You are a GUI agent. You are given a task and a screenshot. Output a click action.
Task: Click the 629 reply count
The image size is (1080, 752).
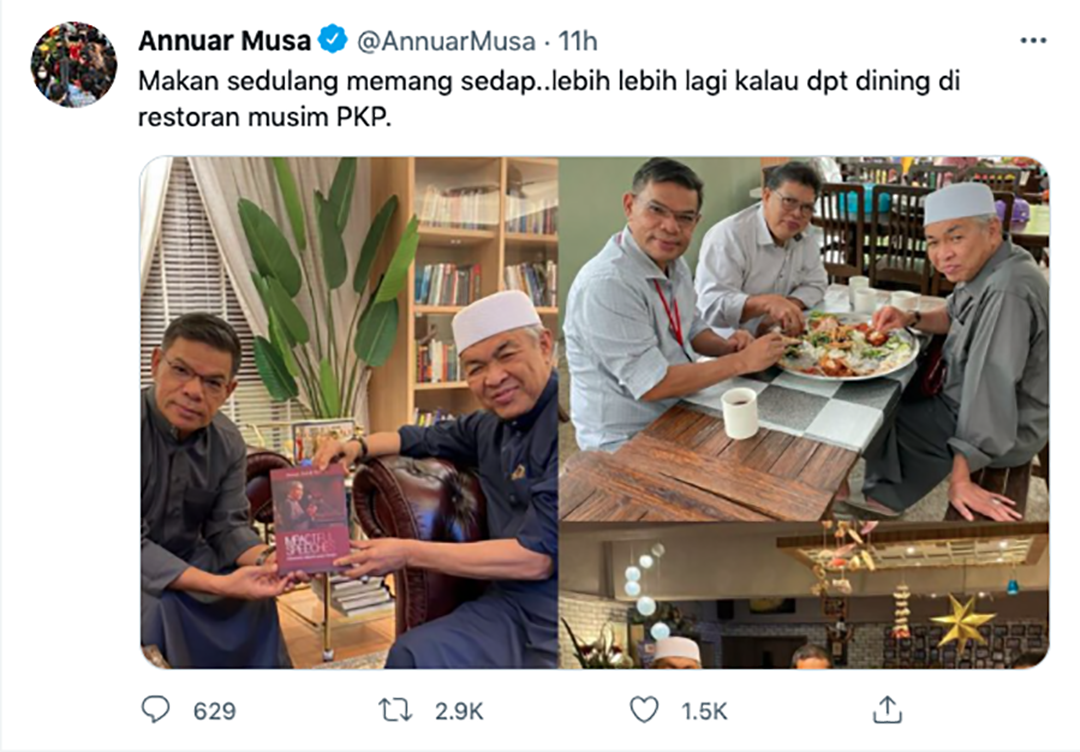[214, 711]
